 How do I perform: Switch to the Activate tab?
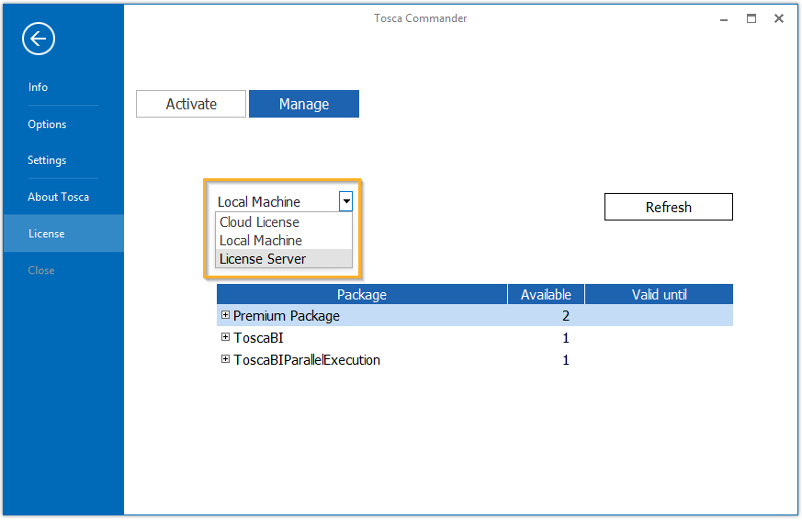tap(191, 104)
